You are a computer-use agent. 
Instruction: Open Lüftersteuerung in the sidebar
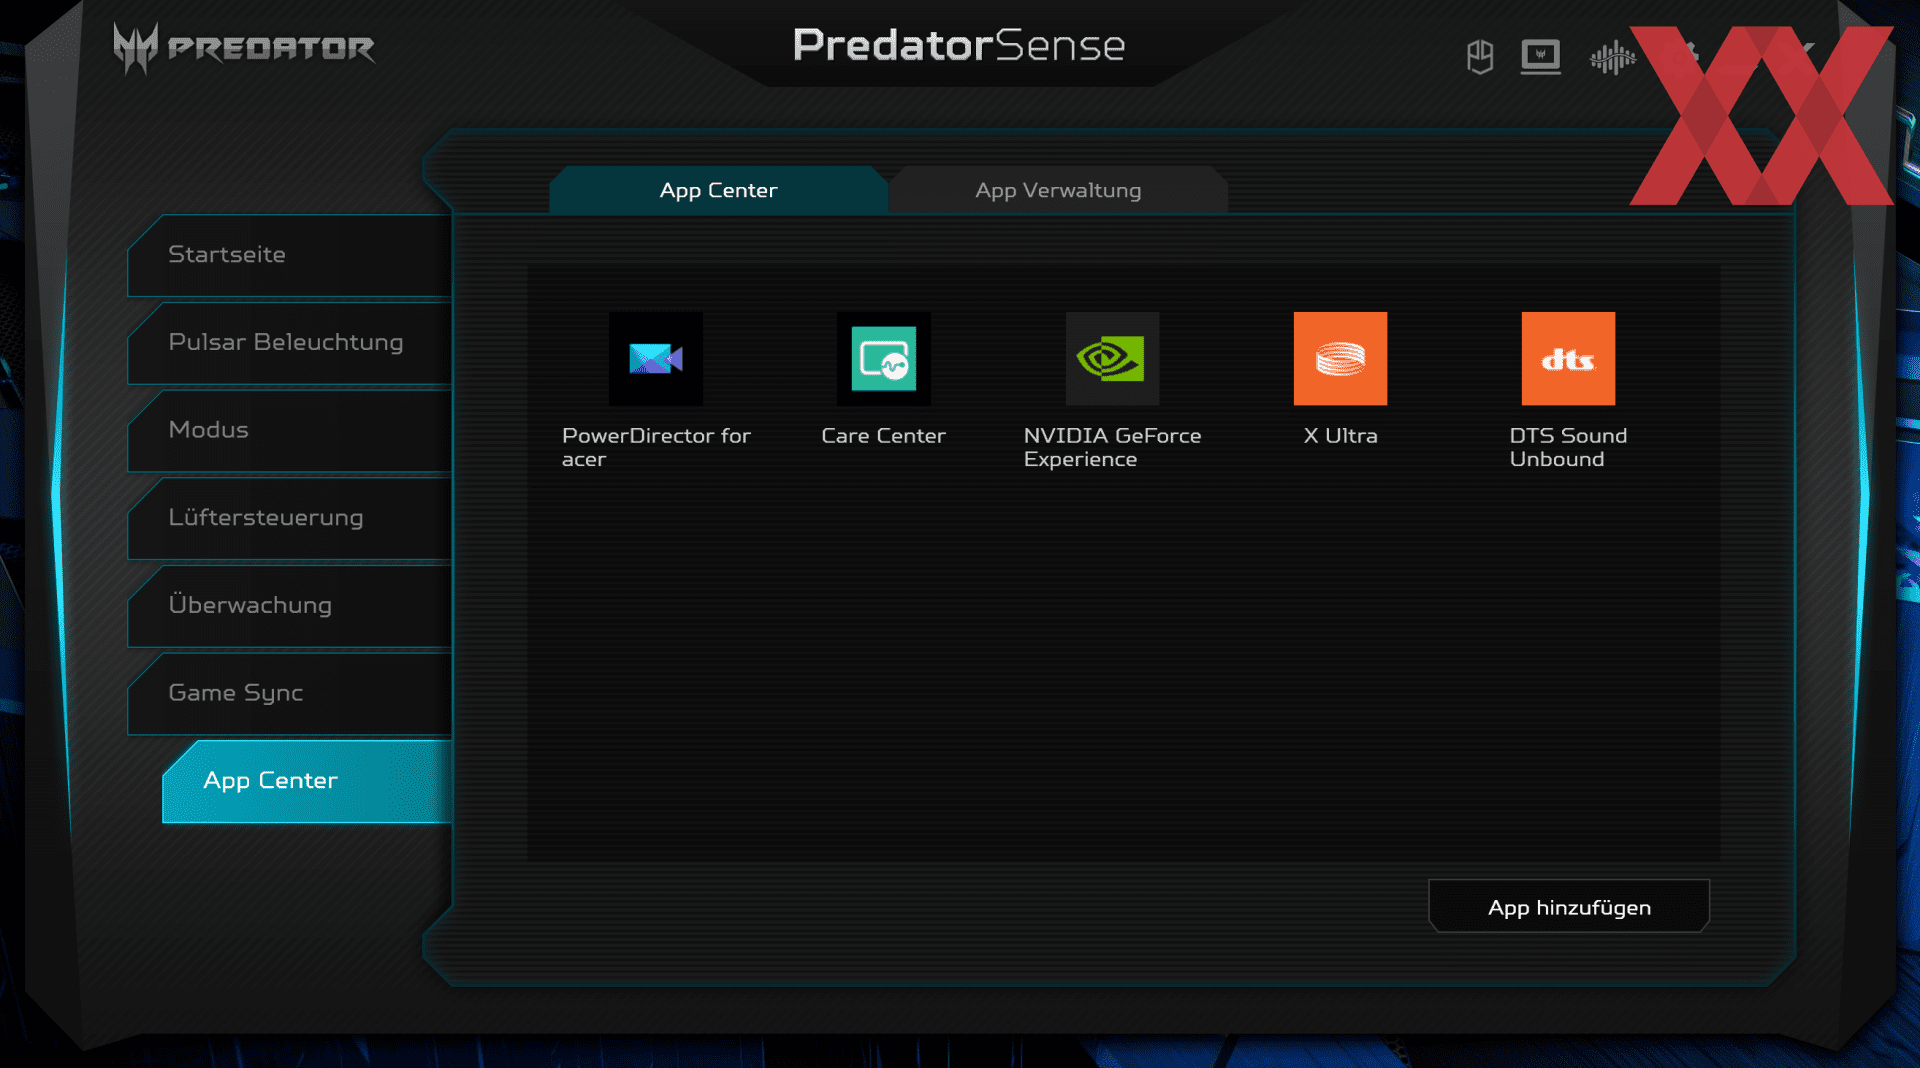(290, 518)
